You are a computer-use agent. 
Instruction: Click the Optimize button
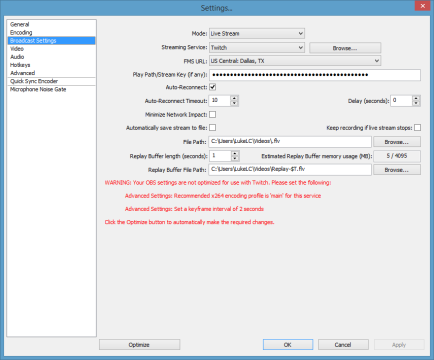tap(139, 345)
